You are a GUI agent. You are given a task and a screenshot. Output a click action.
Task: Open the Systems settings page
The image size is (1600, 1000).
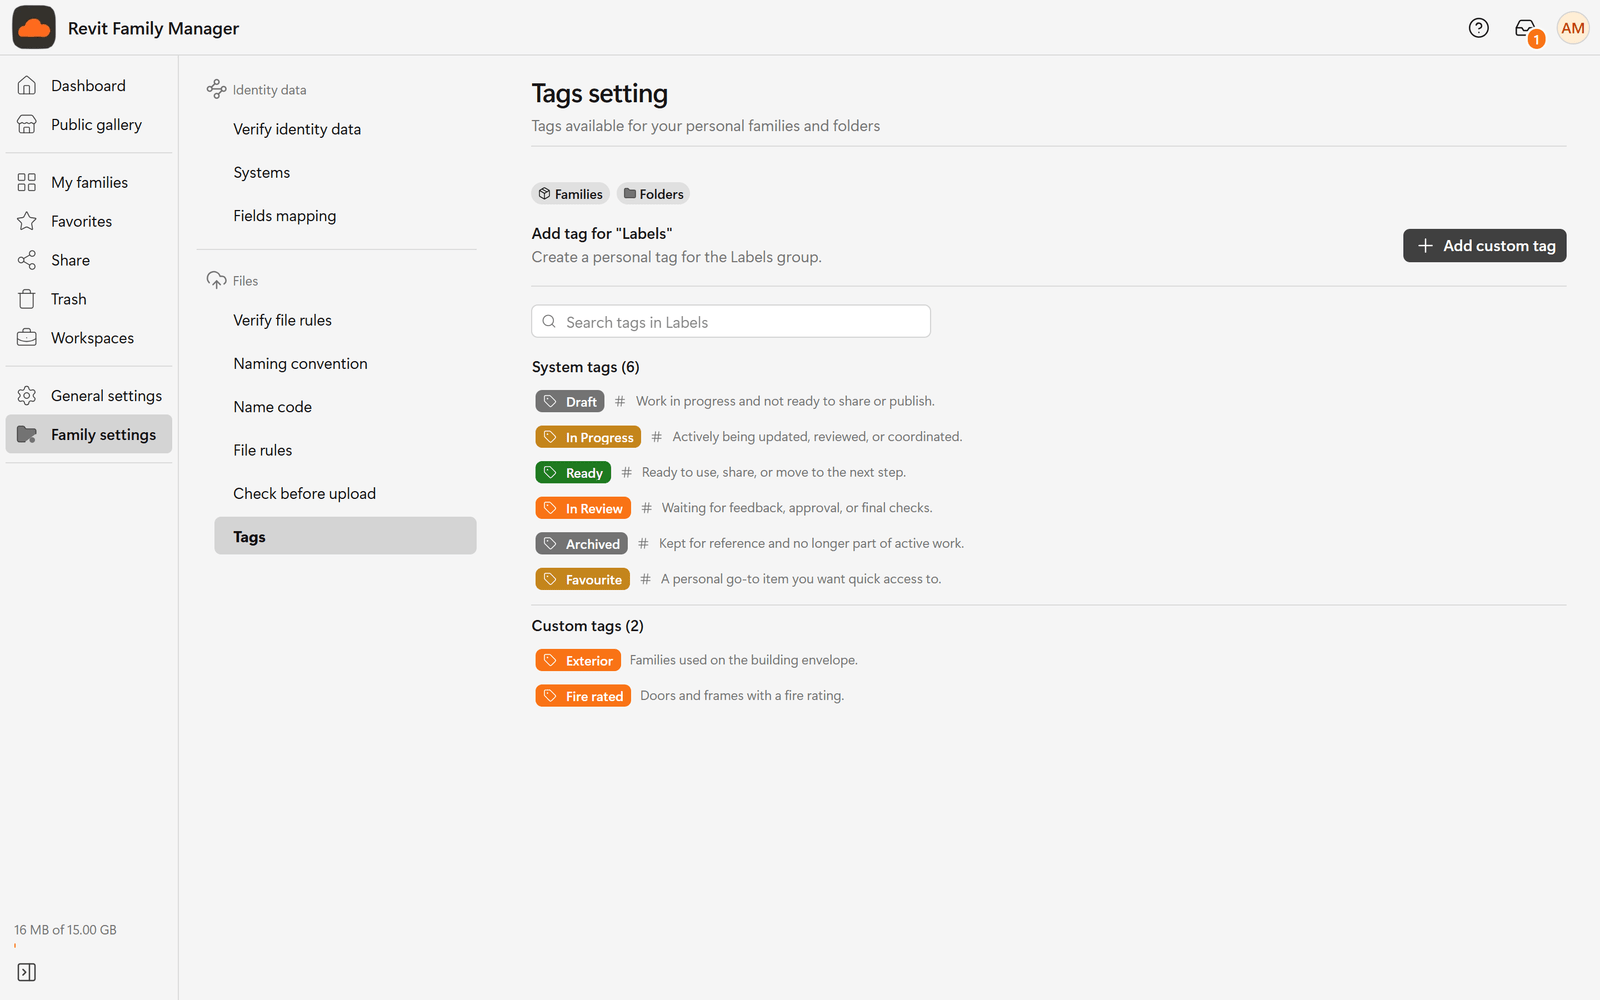click(345, 172)
